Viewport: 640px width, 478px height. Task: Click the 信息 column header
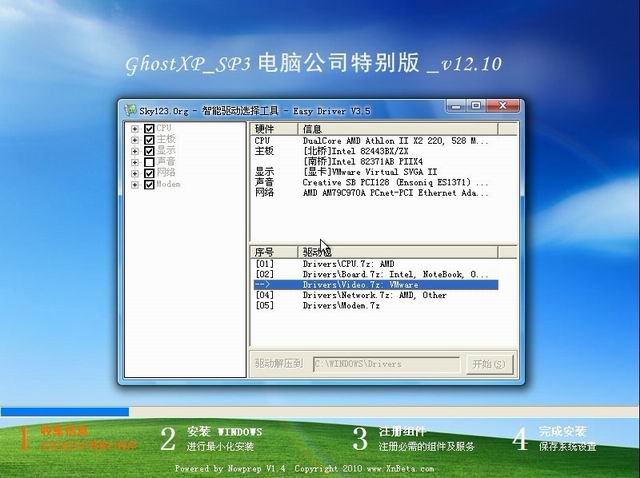coord(398,129)
